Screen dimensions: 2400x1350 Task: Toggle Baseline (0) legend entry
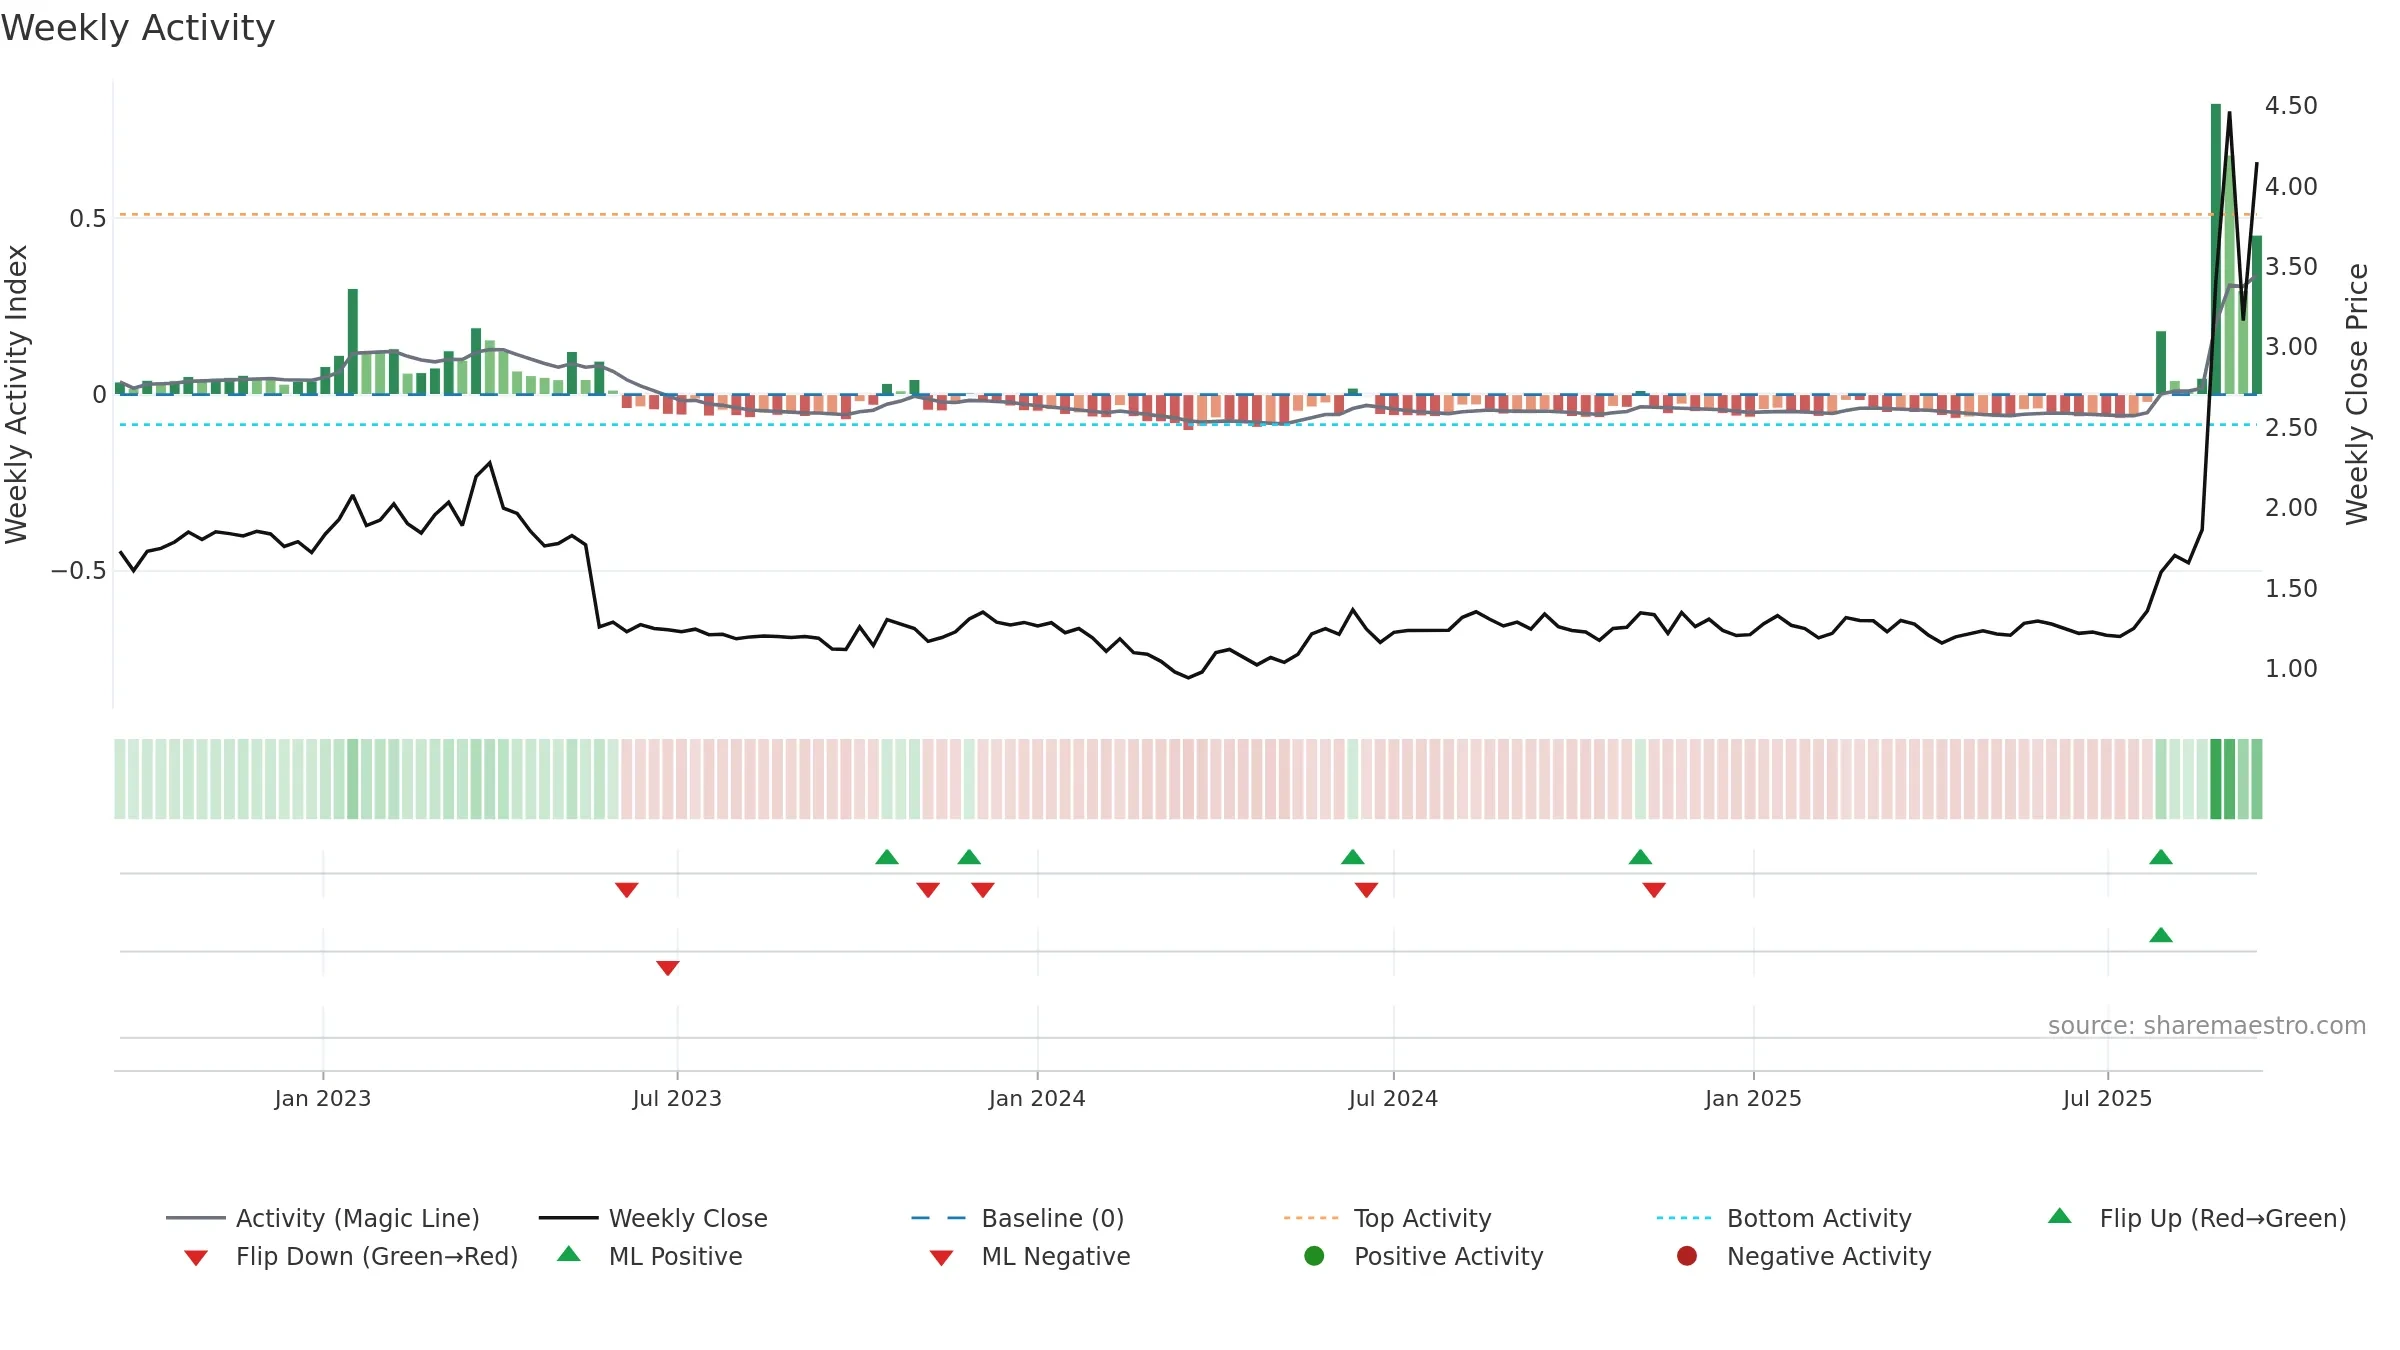tap(1018, 1218)
